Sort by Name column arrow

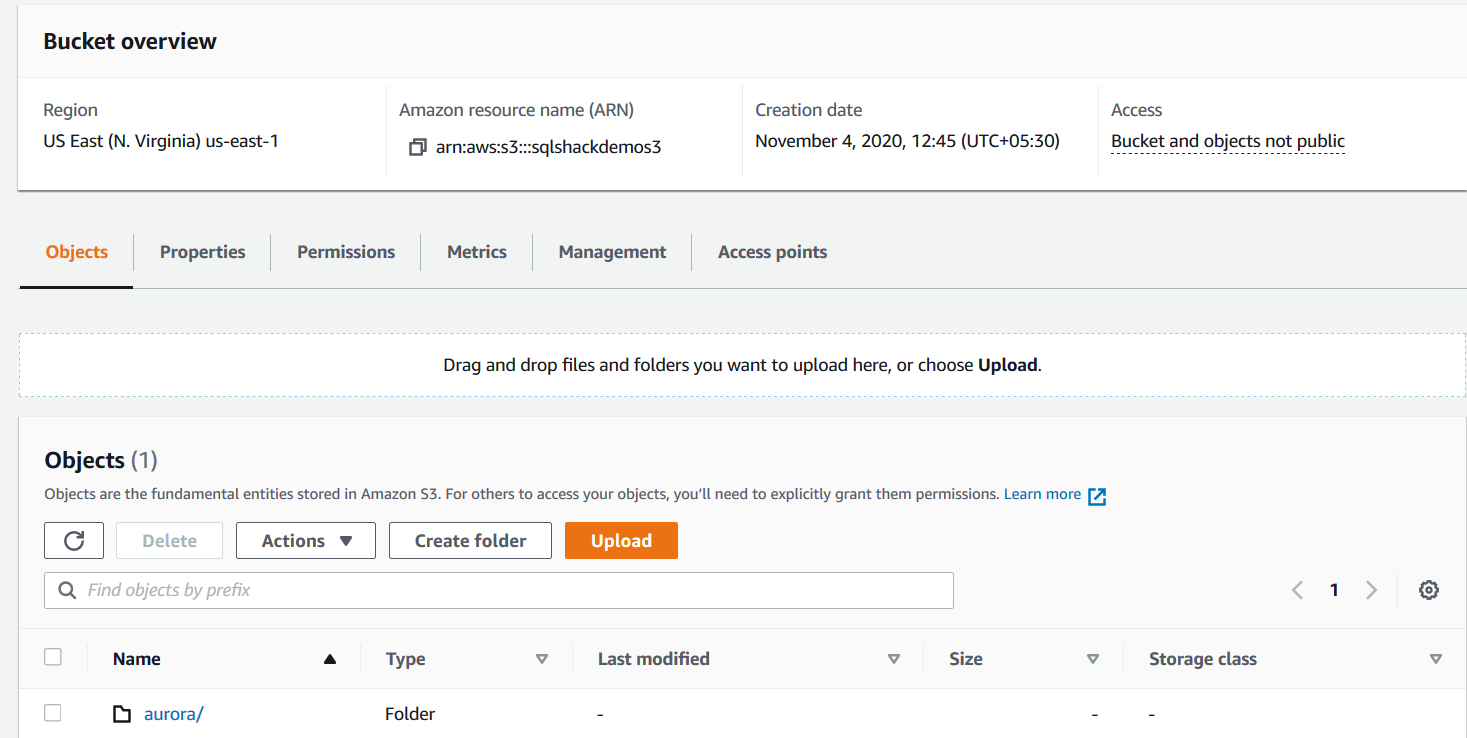(330, 659)
